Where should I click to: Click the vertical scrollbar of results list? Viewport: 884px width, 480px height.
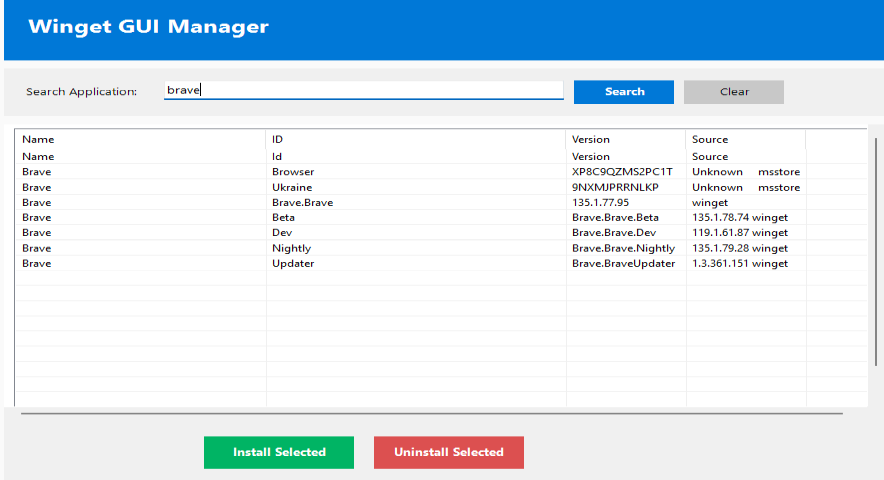point(876,252)
